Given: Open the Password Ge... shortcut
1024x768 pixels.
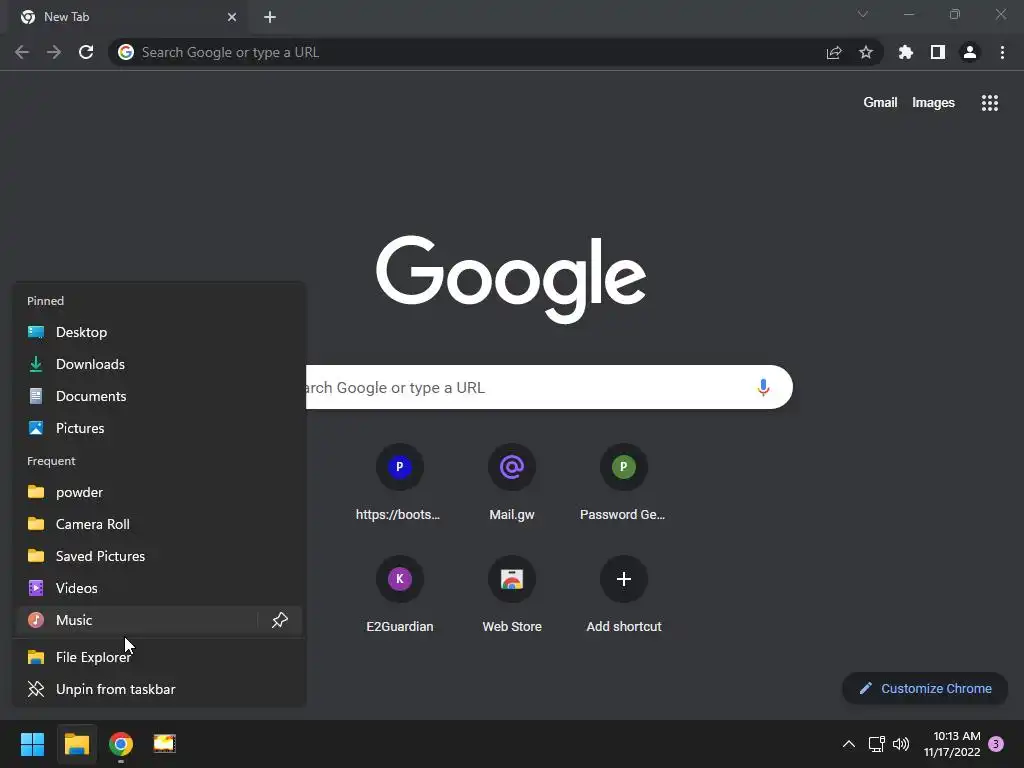Looking at the screenshot, I should (623, 483).
